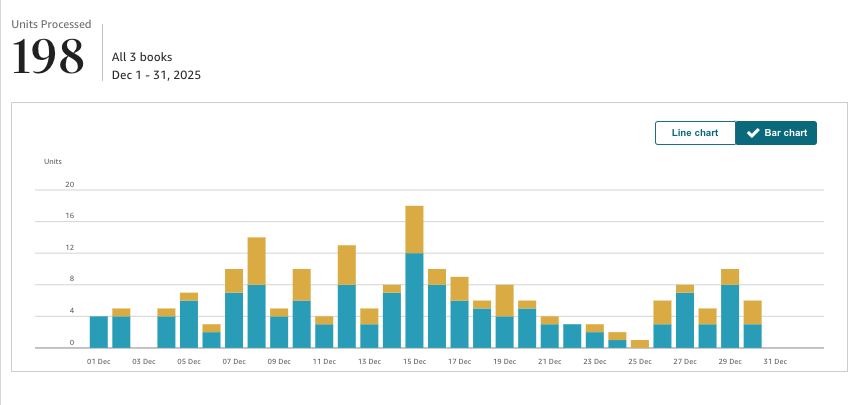Viewport: 853px width, 405px height.
Task: Click the 'Units Processed' label
Action: pos(51,24)
